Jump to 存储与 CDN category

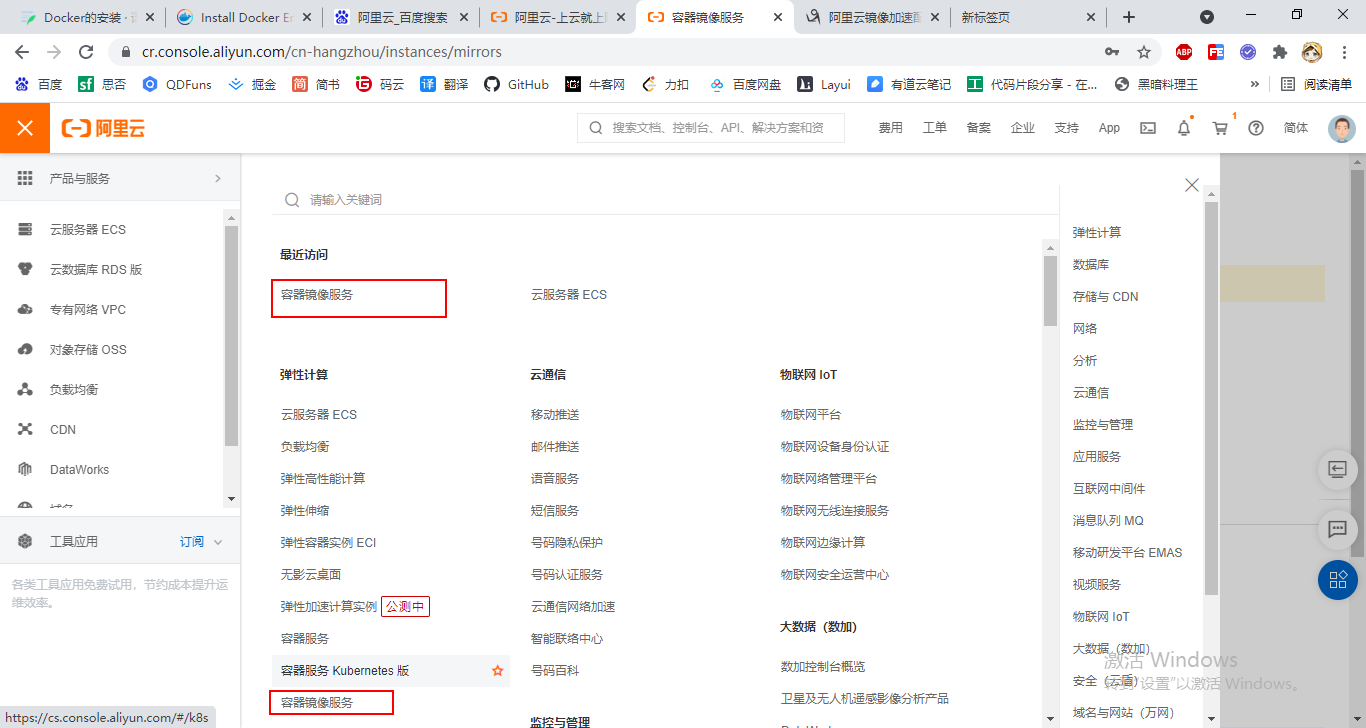pos(1106,297)
